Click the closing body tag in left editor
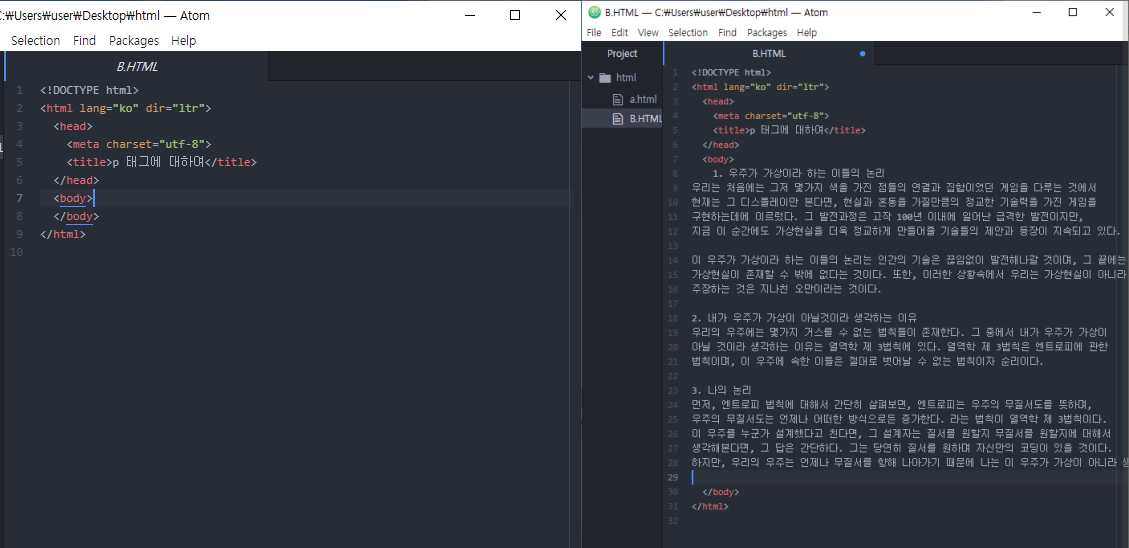Viewport: 1129px width, 548px height. click(76, 216)
